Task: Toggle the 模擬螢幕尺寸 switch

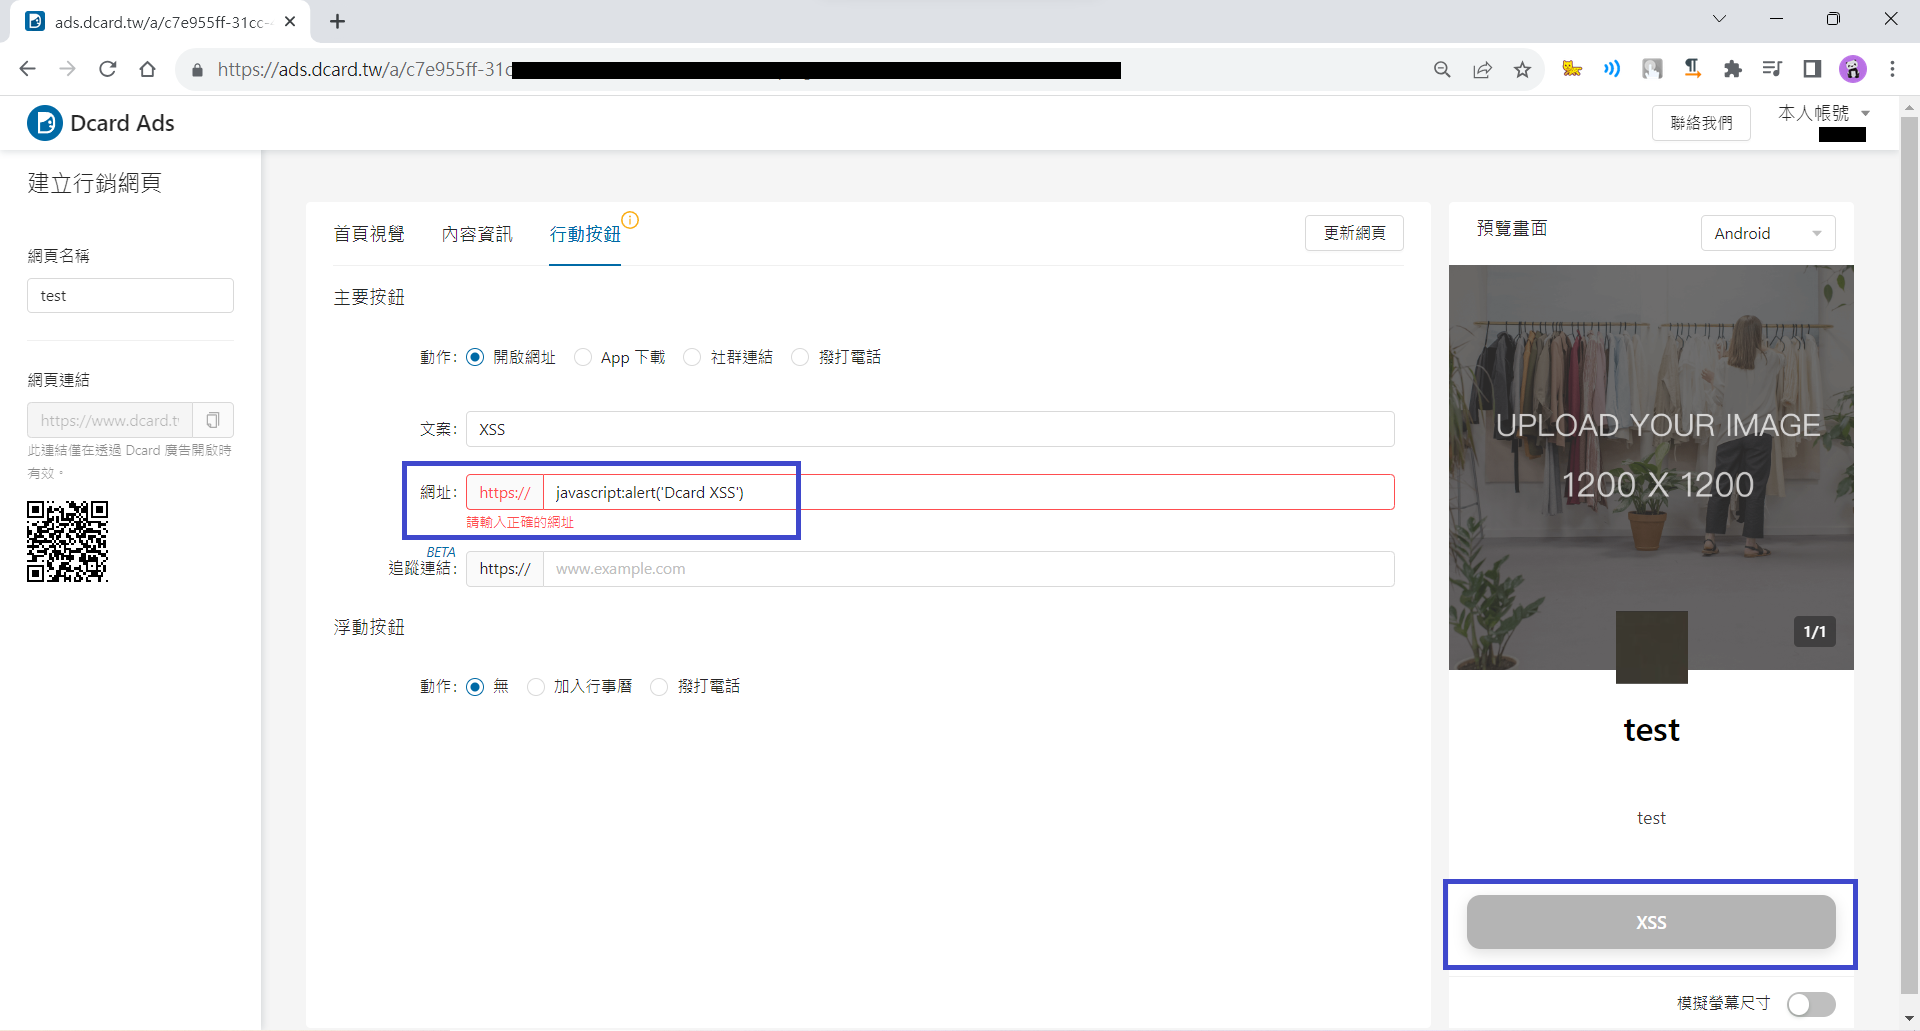Action: (x=1811, y=1003)
